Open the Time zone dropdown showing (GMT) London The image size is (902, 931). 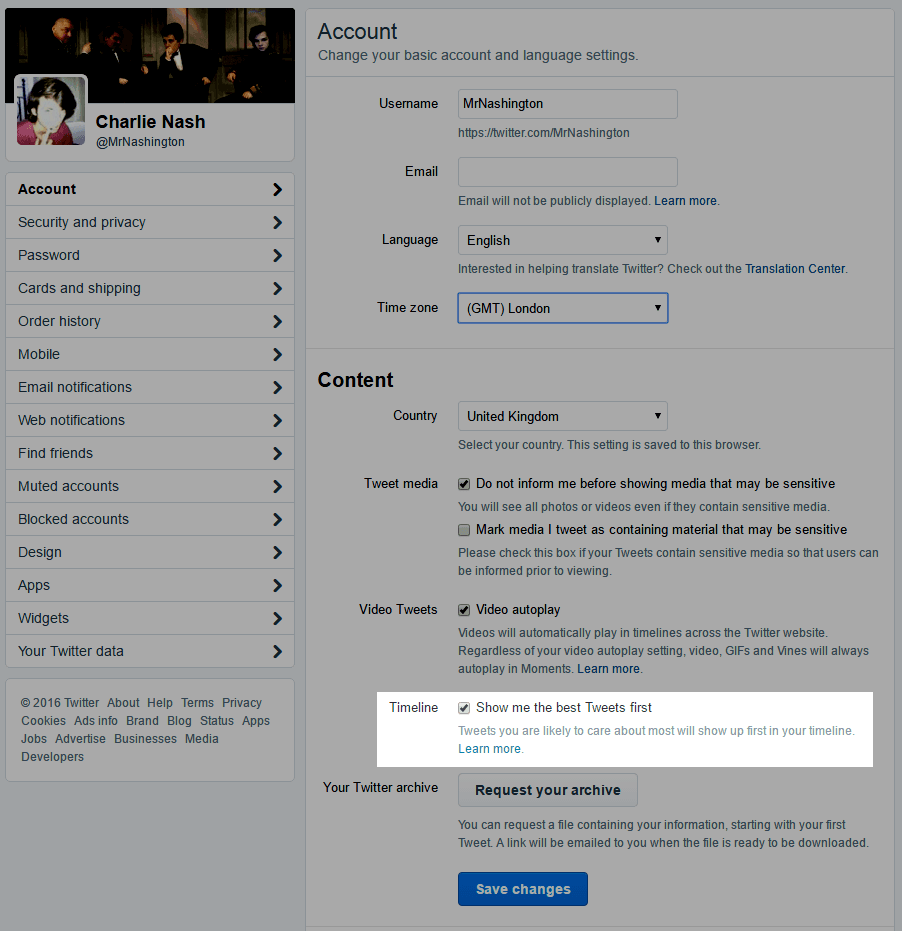[562, 308]
